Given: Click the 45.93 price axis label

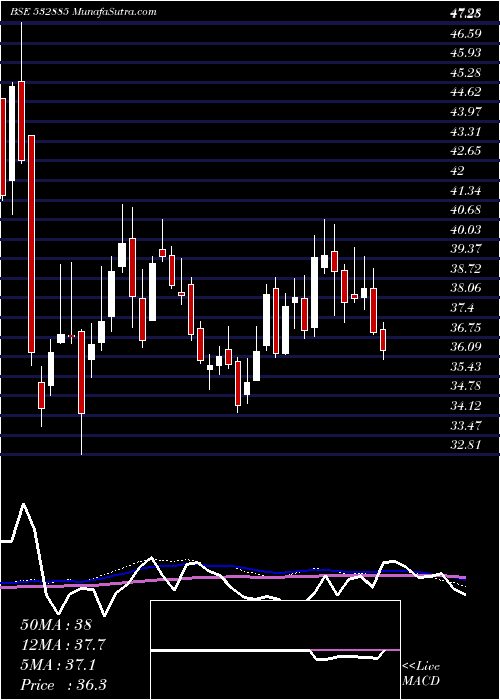Looking at the screenshot, I should point(466,53).
